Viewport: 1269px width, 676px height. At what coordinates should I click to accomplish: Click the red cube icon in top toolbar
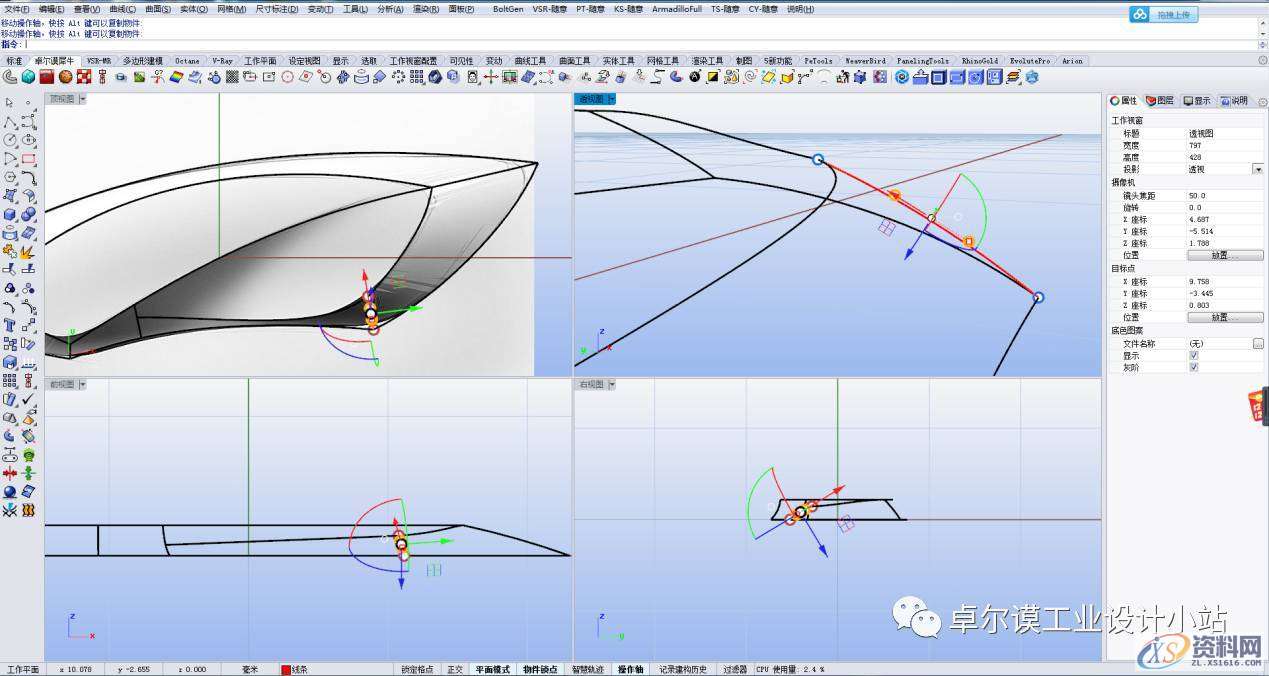[x=47, y=77]
